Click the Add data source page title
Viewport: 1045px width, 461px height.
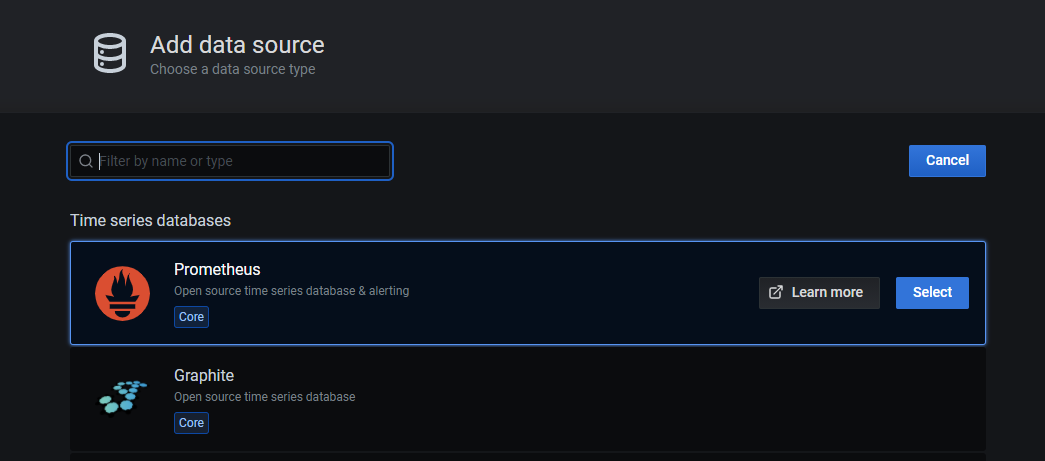point(237,45)
